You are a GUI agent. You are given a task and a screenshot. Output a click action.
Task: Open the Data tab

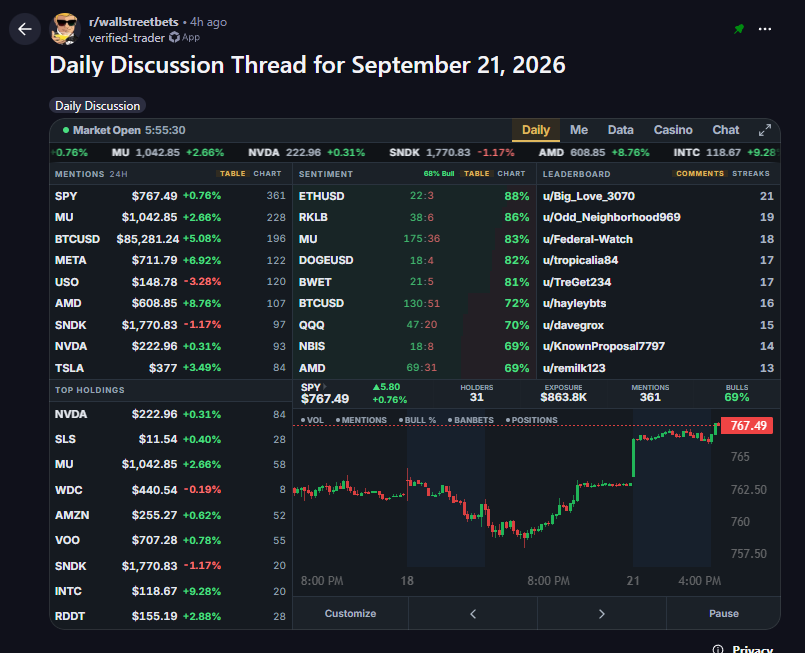click(x=620, y=130)
